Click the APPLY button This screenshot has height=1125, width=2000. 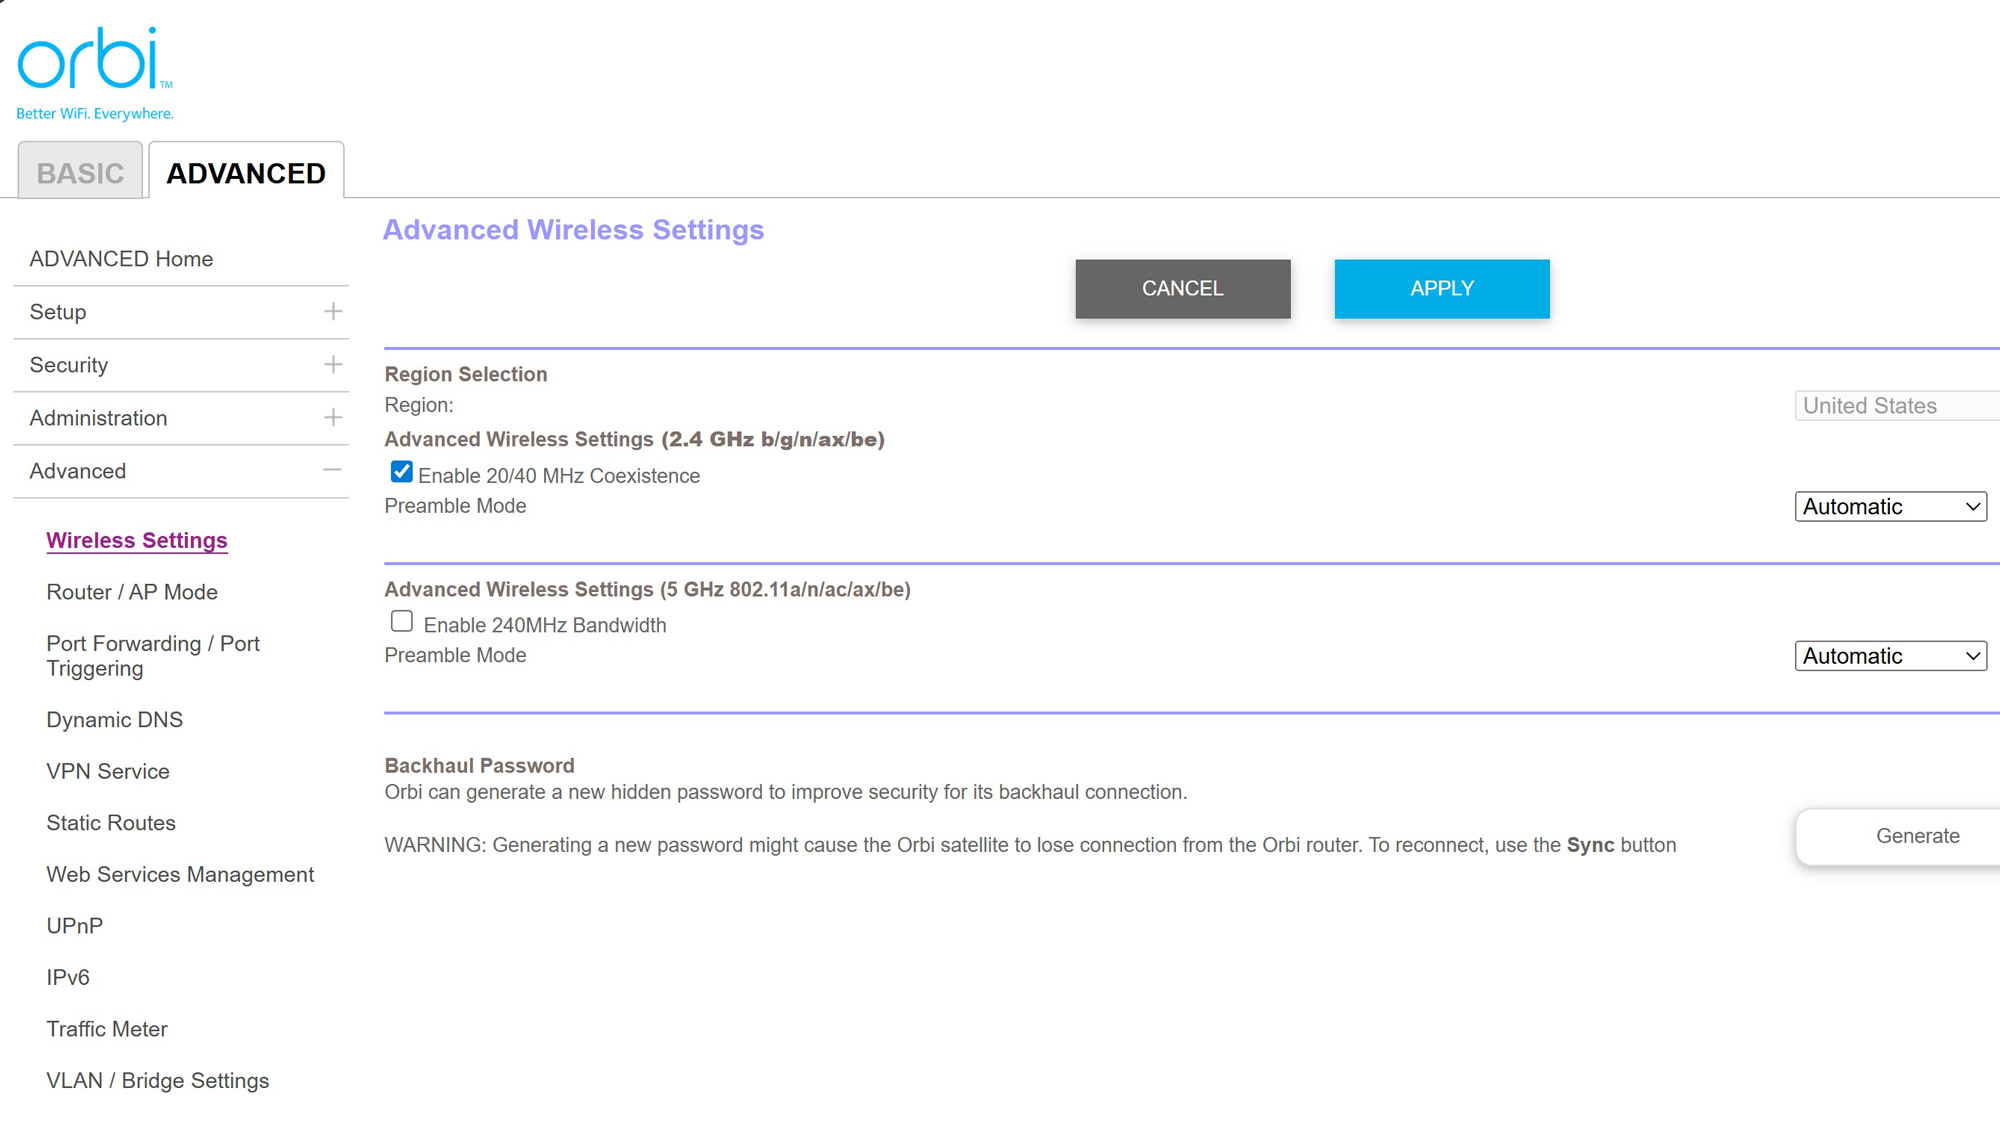coord(1442,289)
